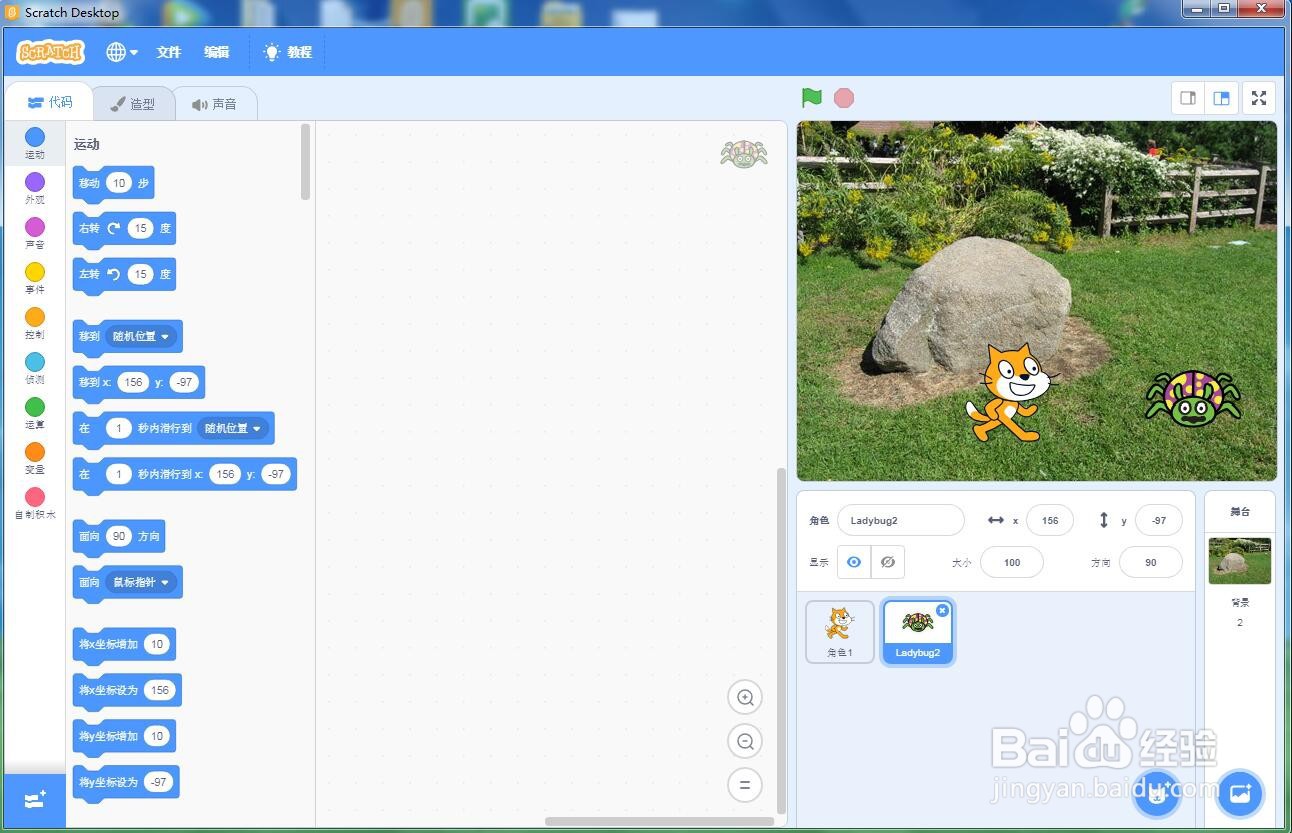Enter full screen stage mode
The height and width of the screenshot is (833, 1292).
click(1259, 98)
